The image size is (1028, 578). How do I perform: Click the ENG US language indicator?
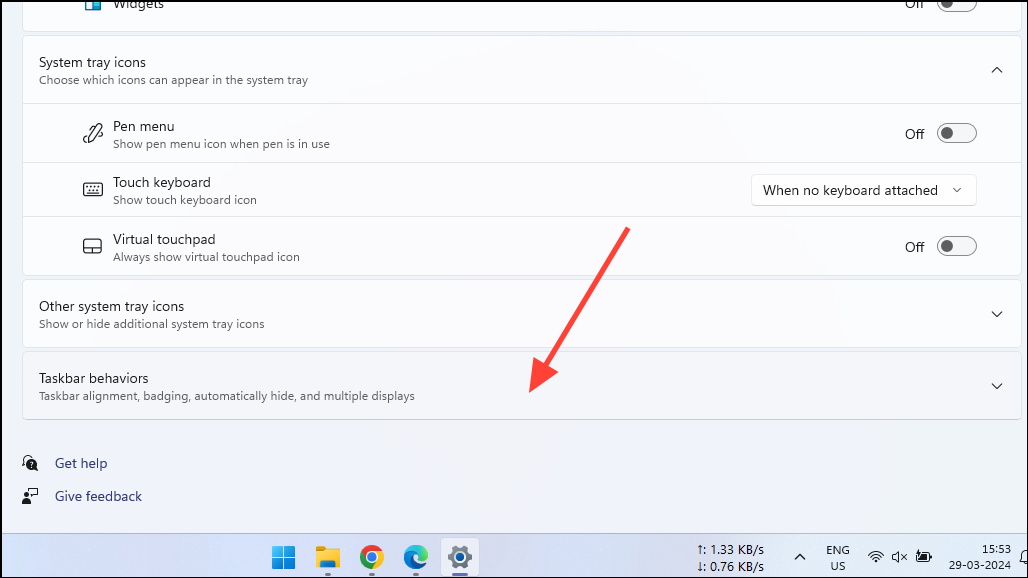click(837, 556)
